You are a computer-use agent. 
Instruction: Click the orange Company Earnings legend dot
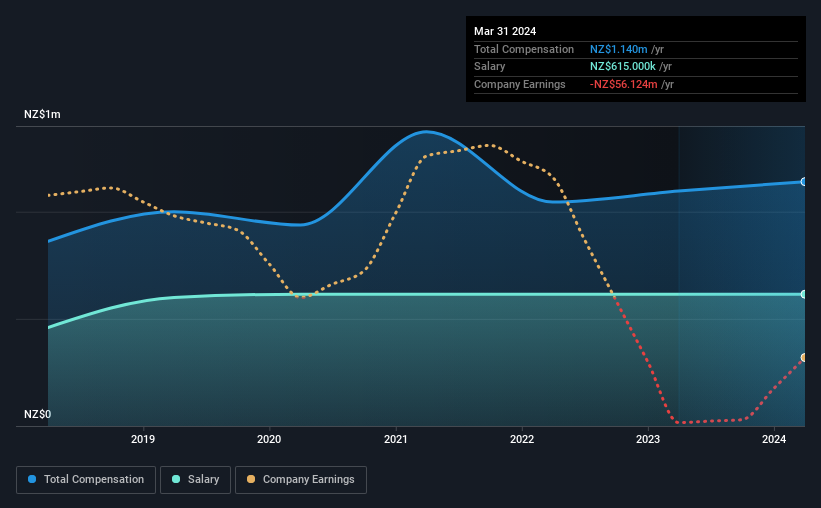click(251, 479)
